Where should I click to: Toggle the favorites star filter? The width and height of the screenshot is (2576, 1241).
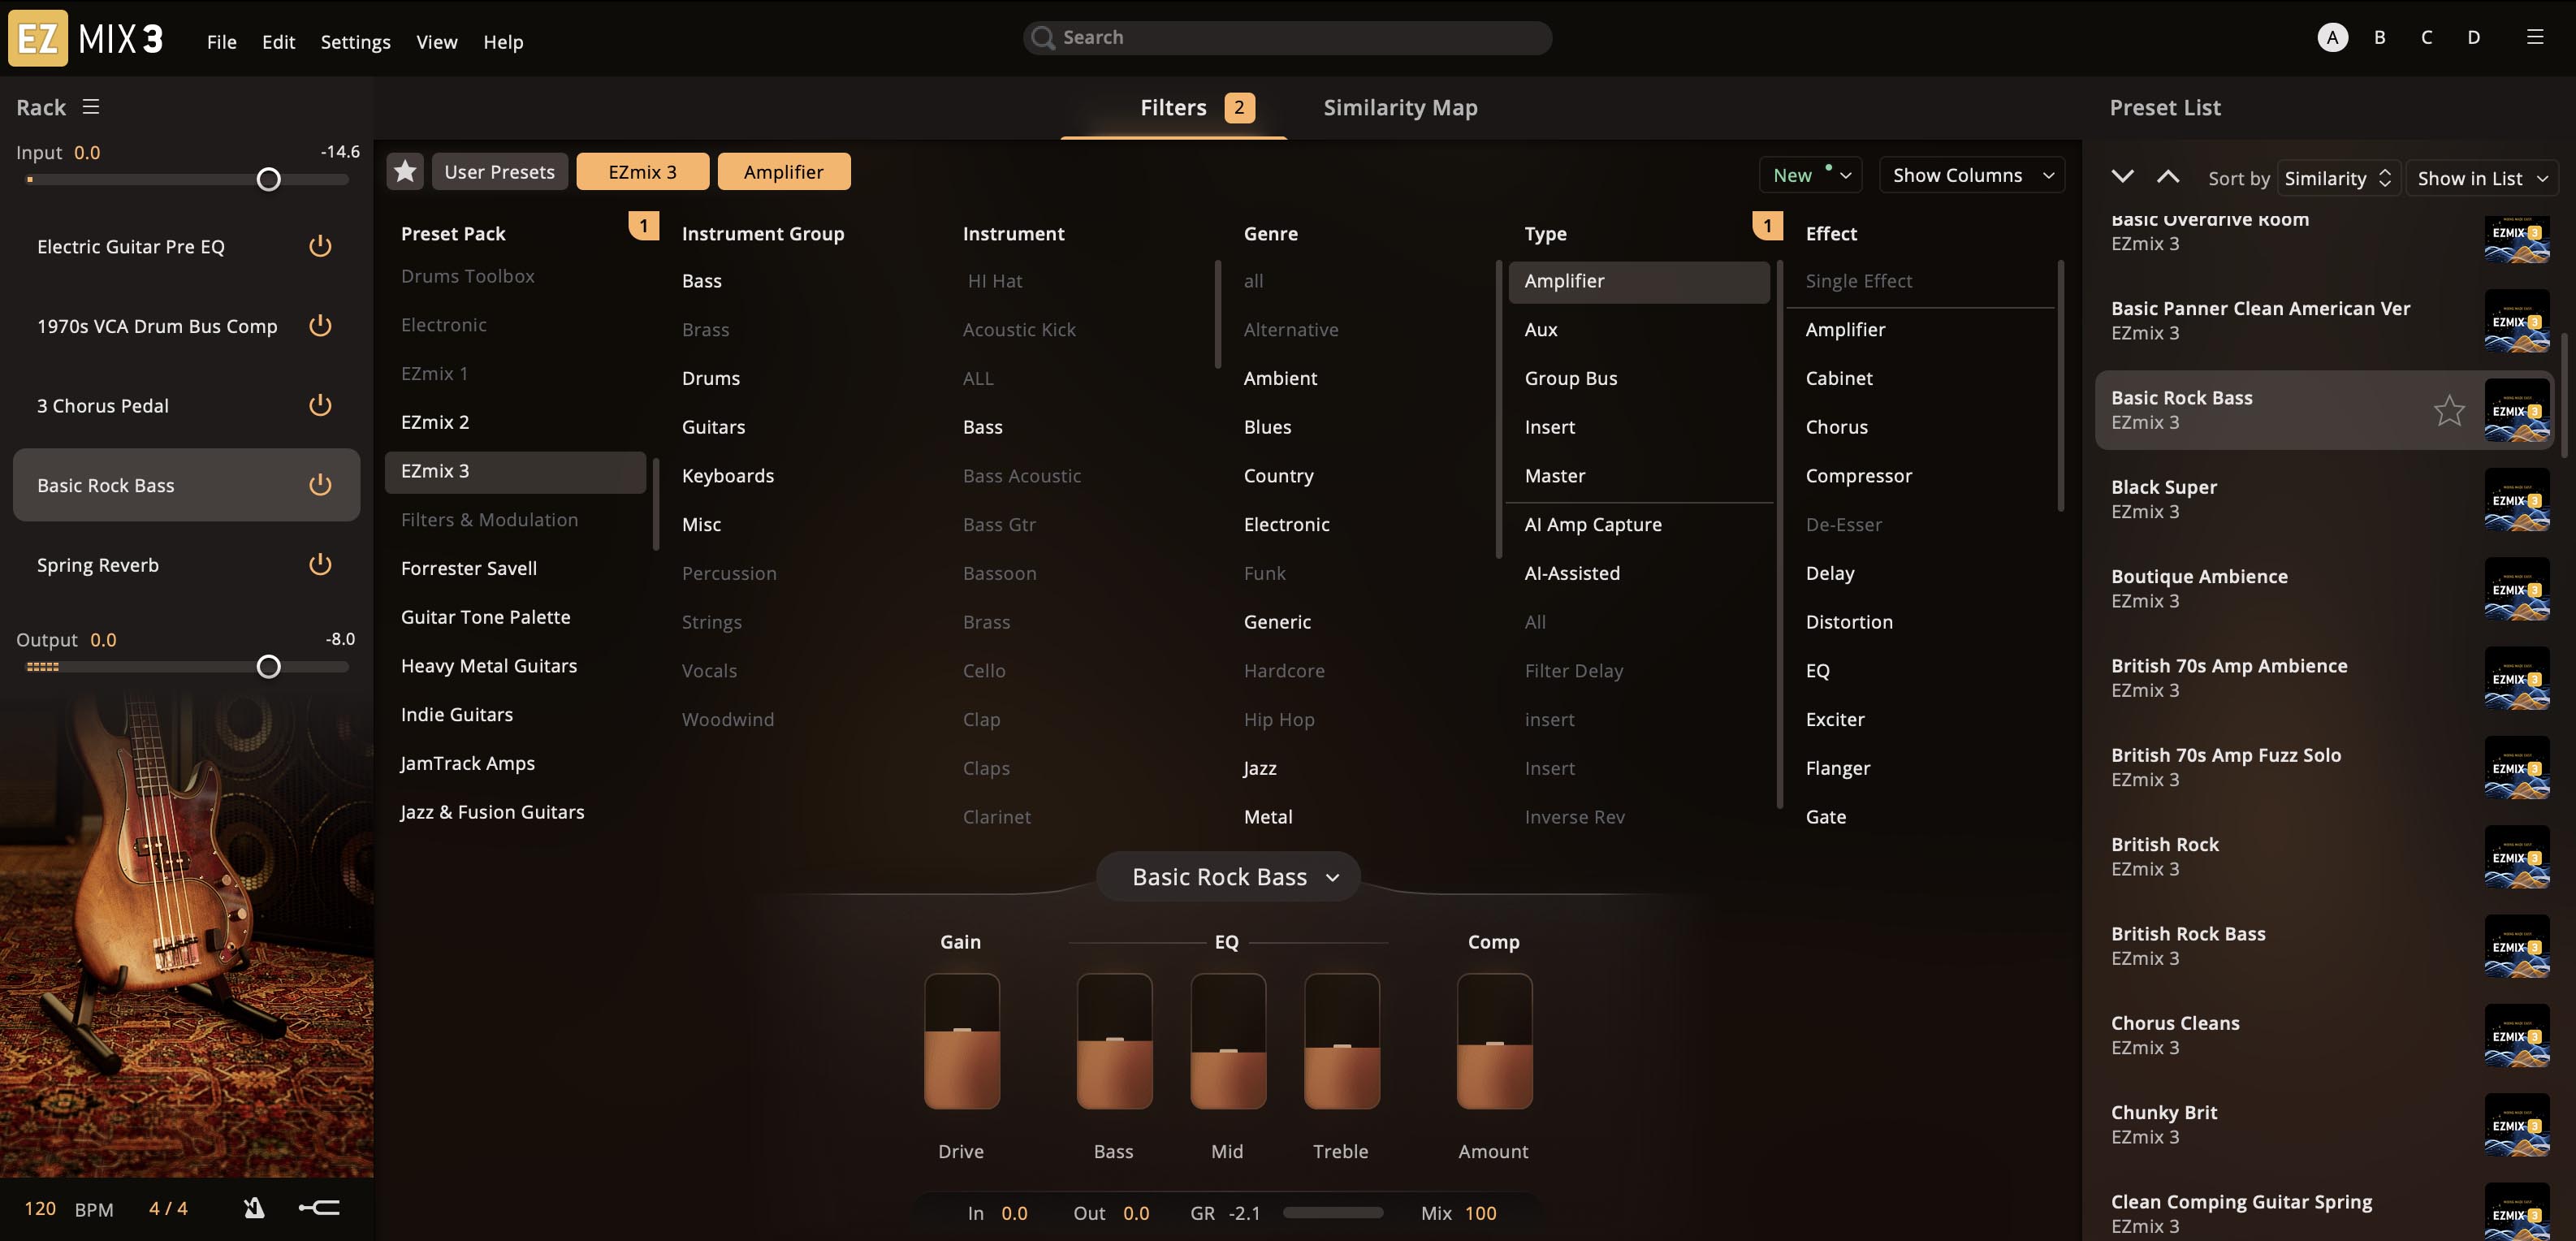point(405,172)
